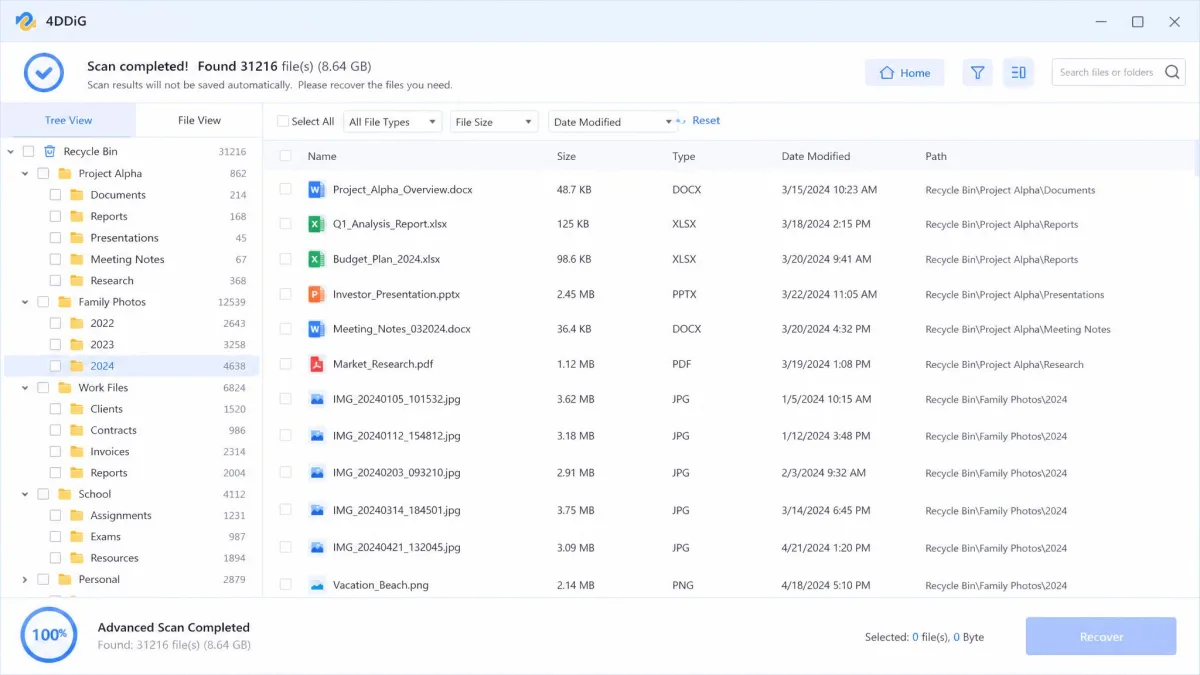Screen dimensions: 1200x675
Task: Click the Path column header
Action: [x=936, y=156]
